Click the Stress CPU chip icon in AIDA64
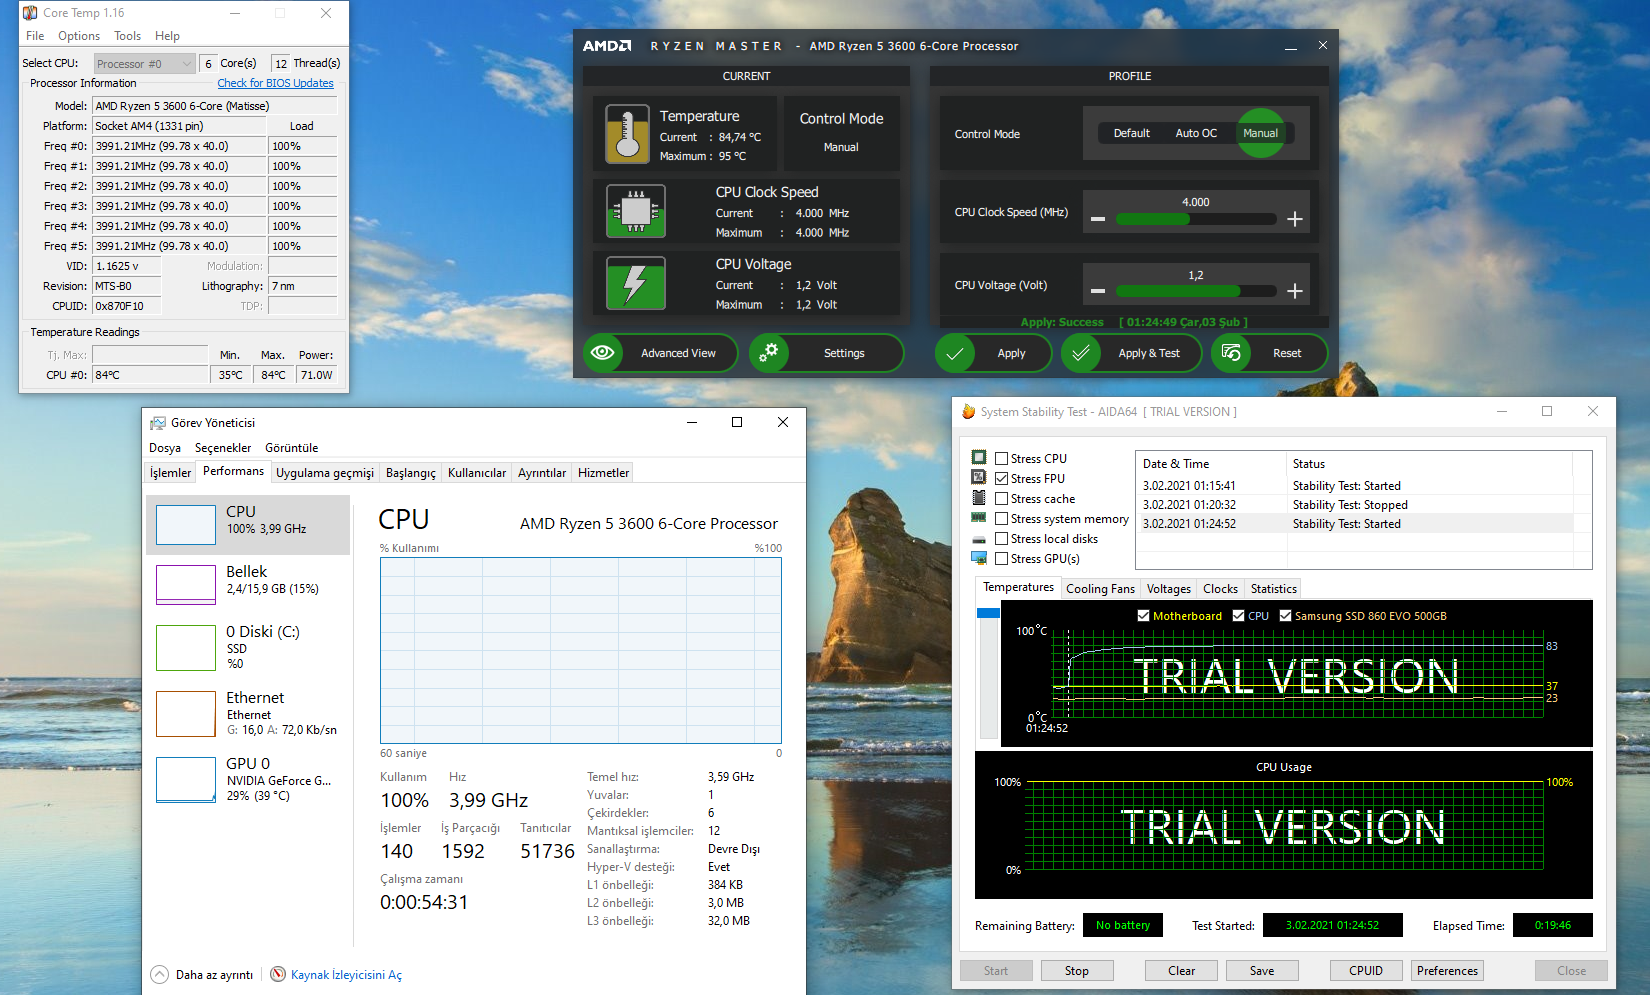The width and height of the screenshot is (1650, 995). 979,457
